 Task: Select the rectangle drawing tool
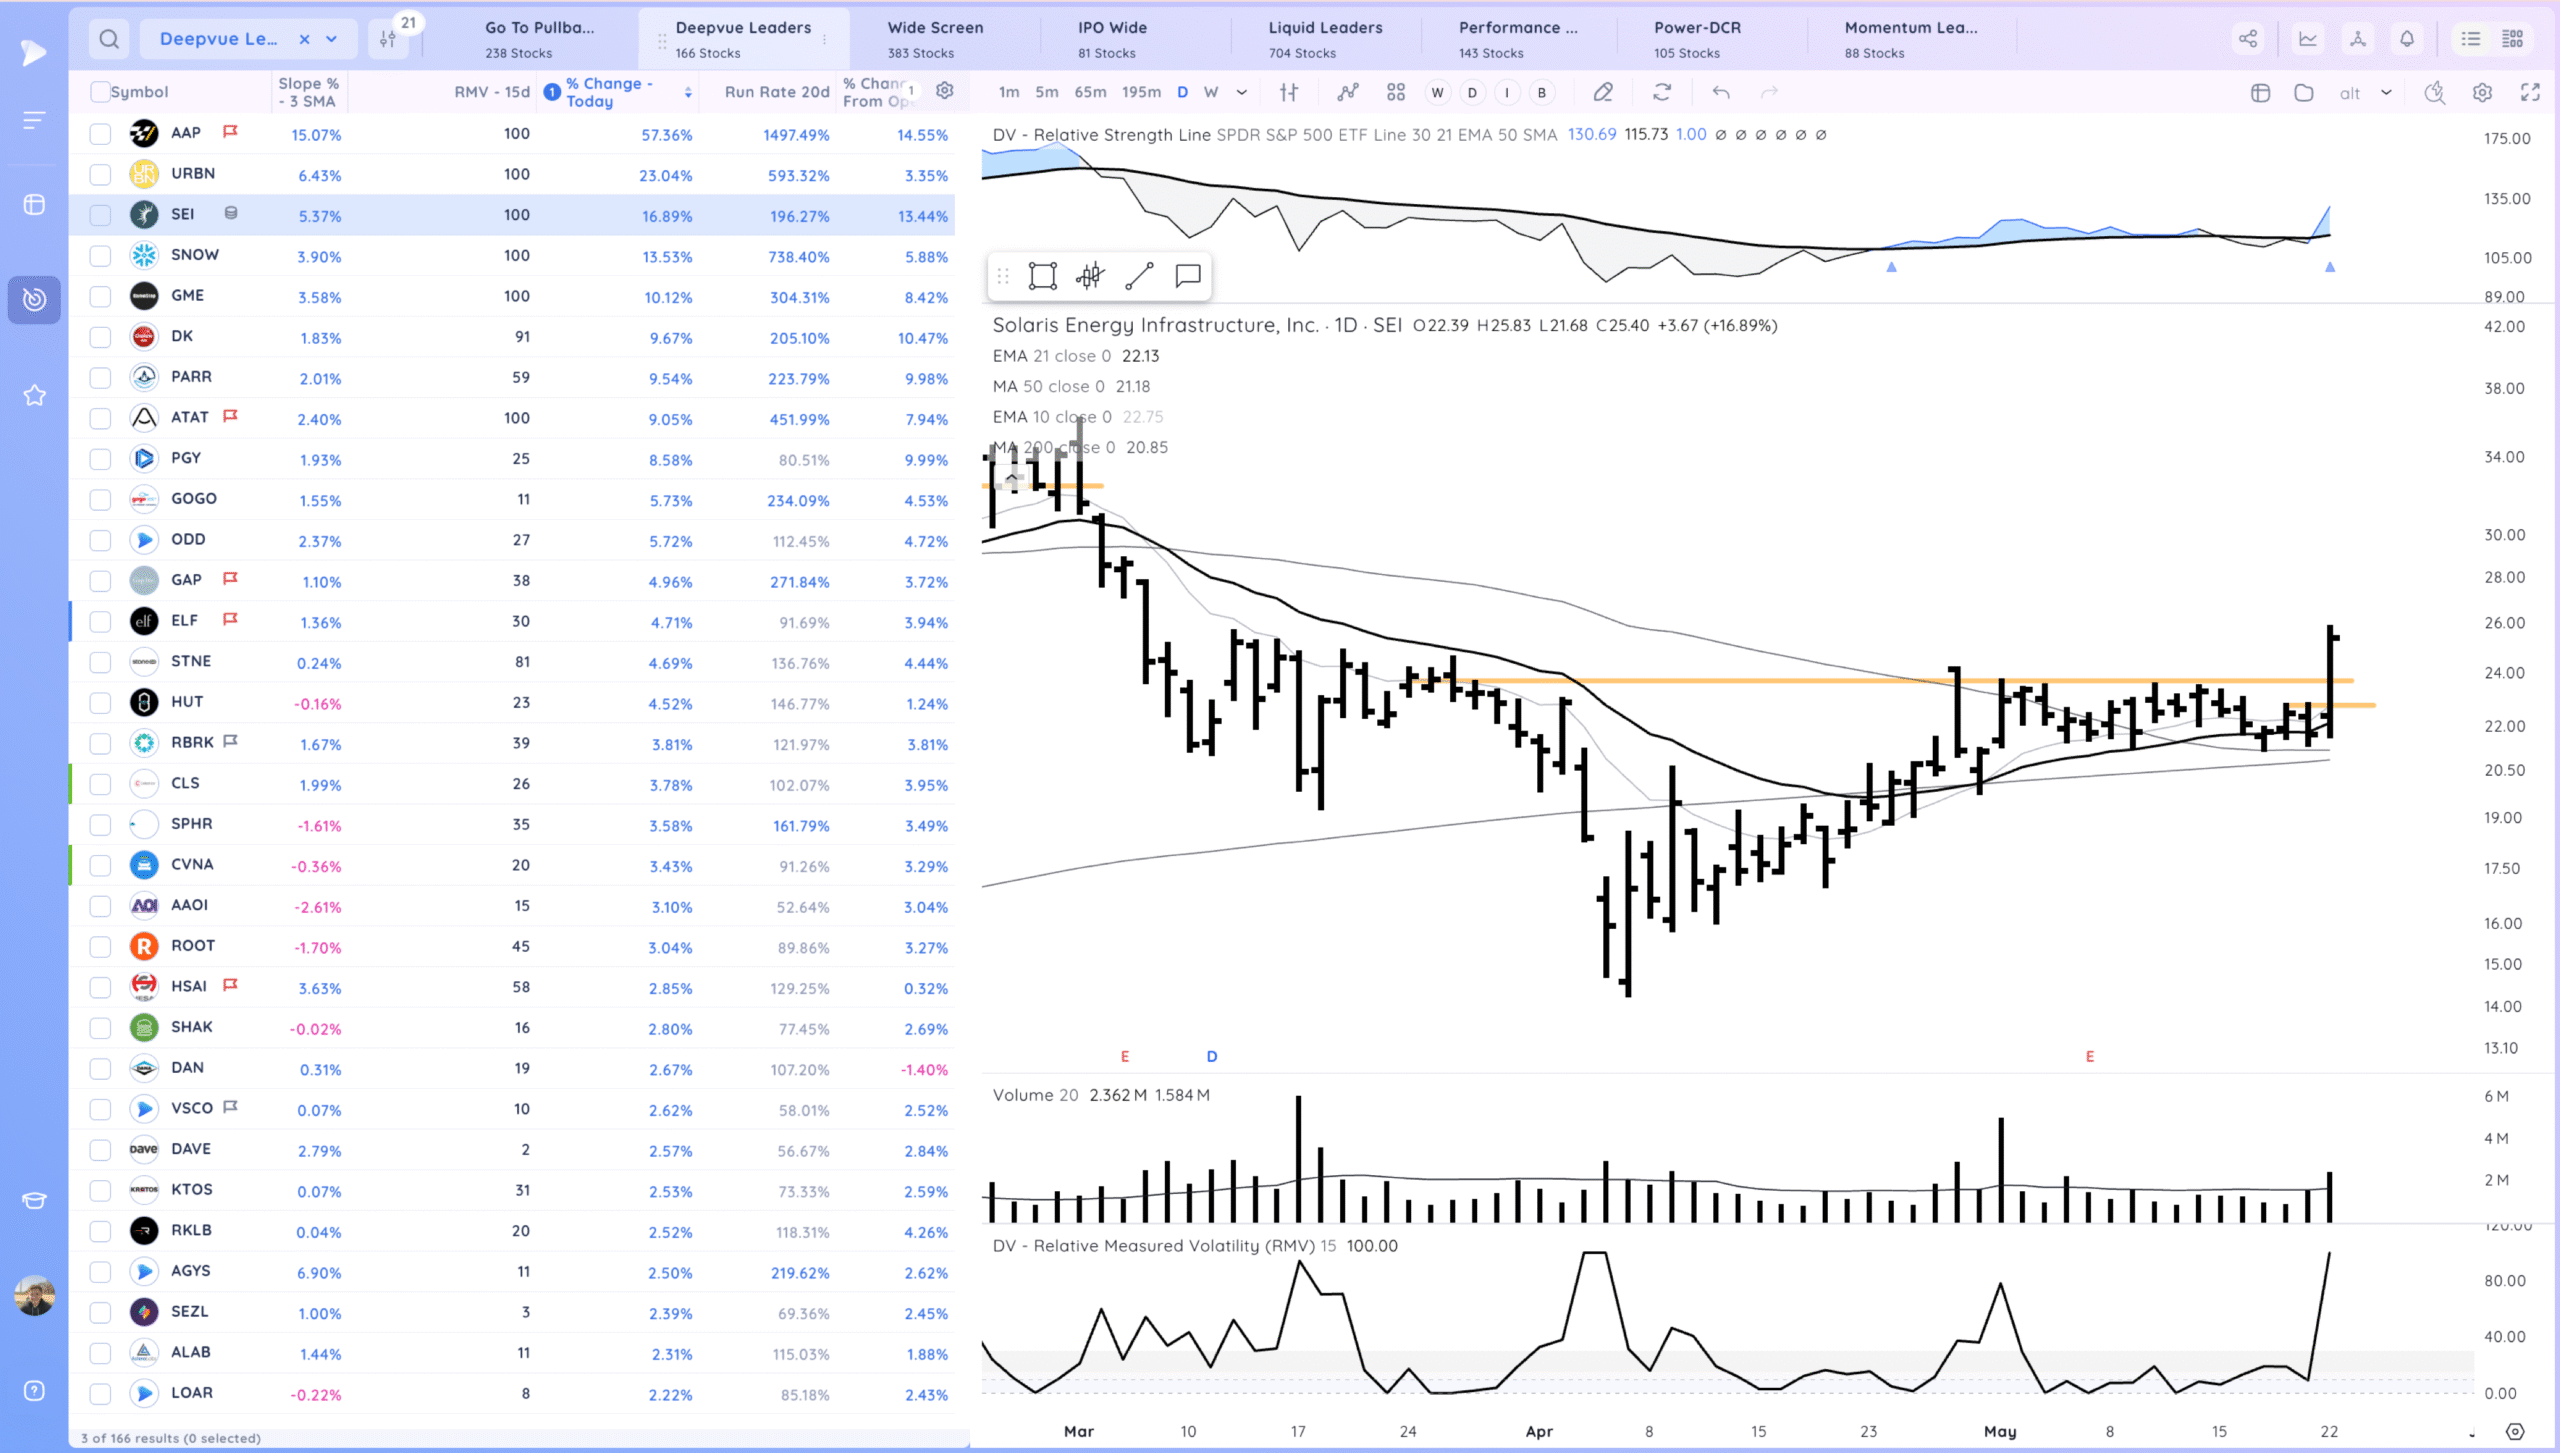tap(1042, 276)
